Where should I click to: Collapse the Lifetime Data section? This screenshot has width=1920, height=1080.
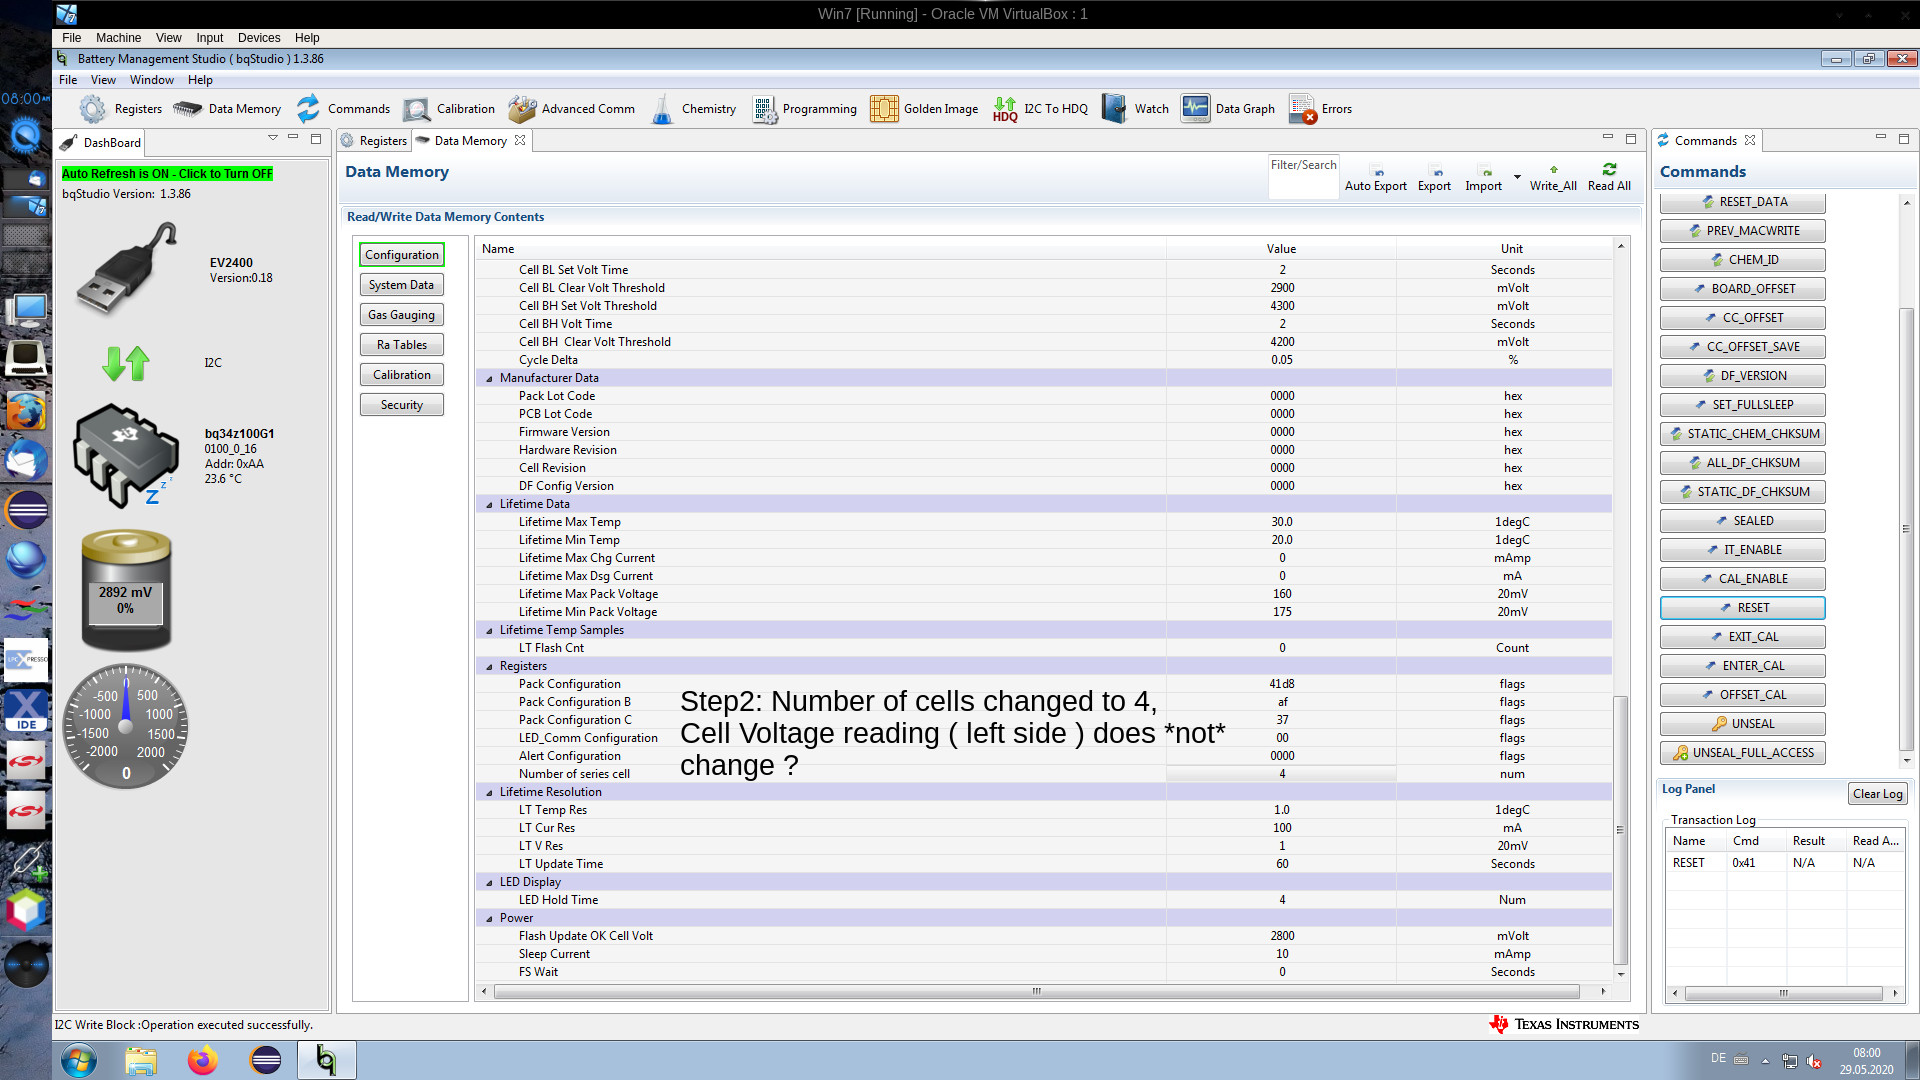click(x=489, y=505)
